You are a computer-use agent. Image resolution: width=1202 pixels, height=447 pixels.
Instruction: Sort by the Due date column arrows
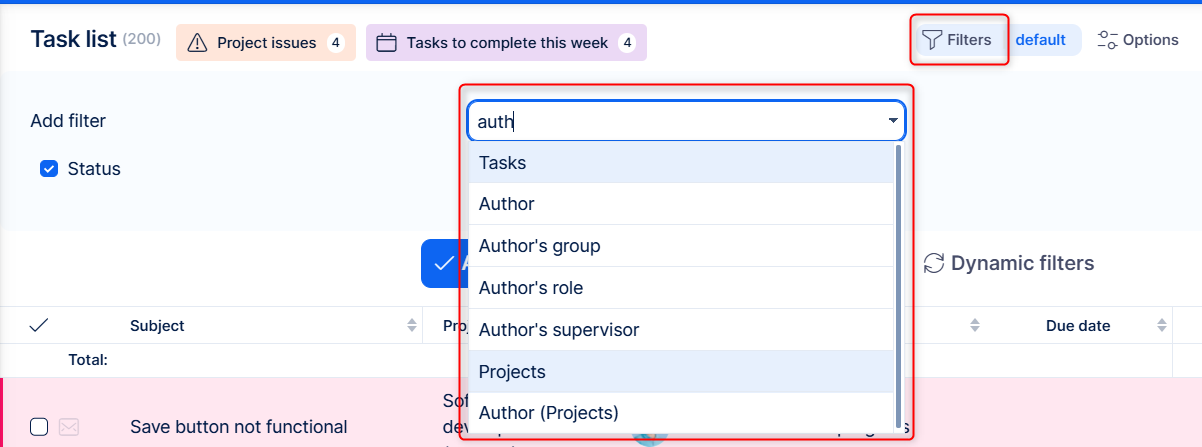pyautogui.click(x=1162, y=325)
